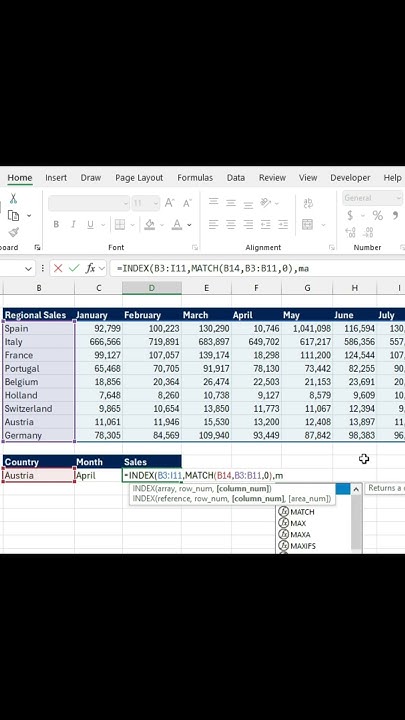Click Decrease Indent icon
Image resolution: width=405 pixels, height=720 pixels.
pos(265,225)
